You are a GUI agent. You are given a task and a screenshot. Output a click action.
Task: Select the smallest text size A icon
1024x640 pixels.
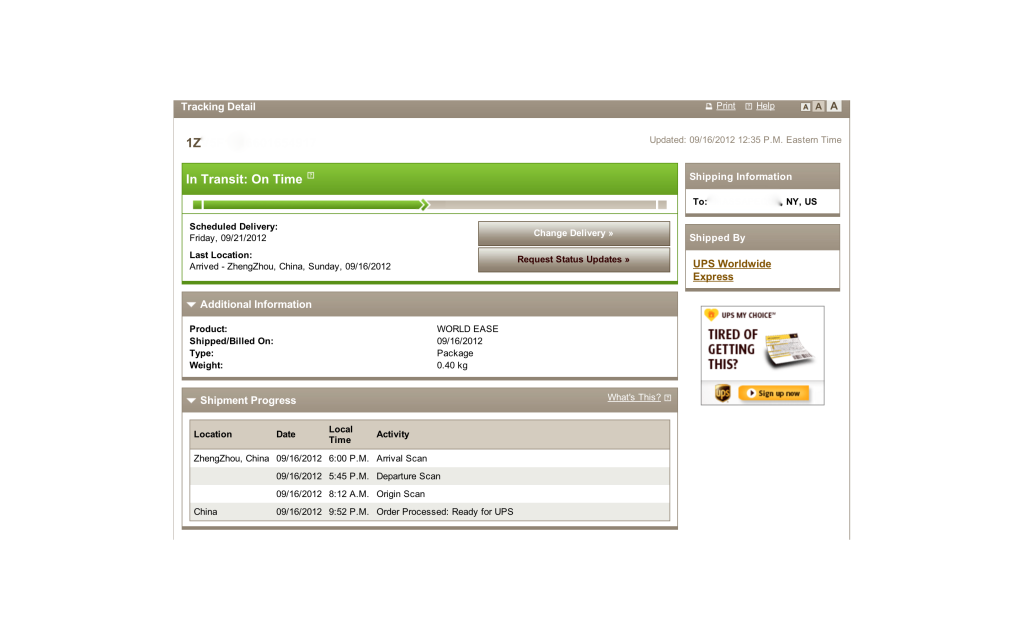[805, 107]
